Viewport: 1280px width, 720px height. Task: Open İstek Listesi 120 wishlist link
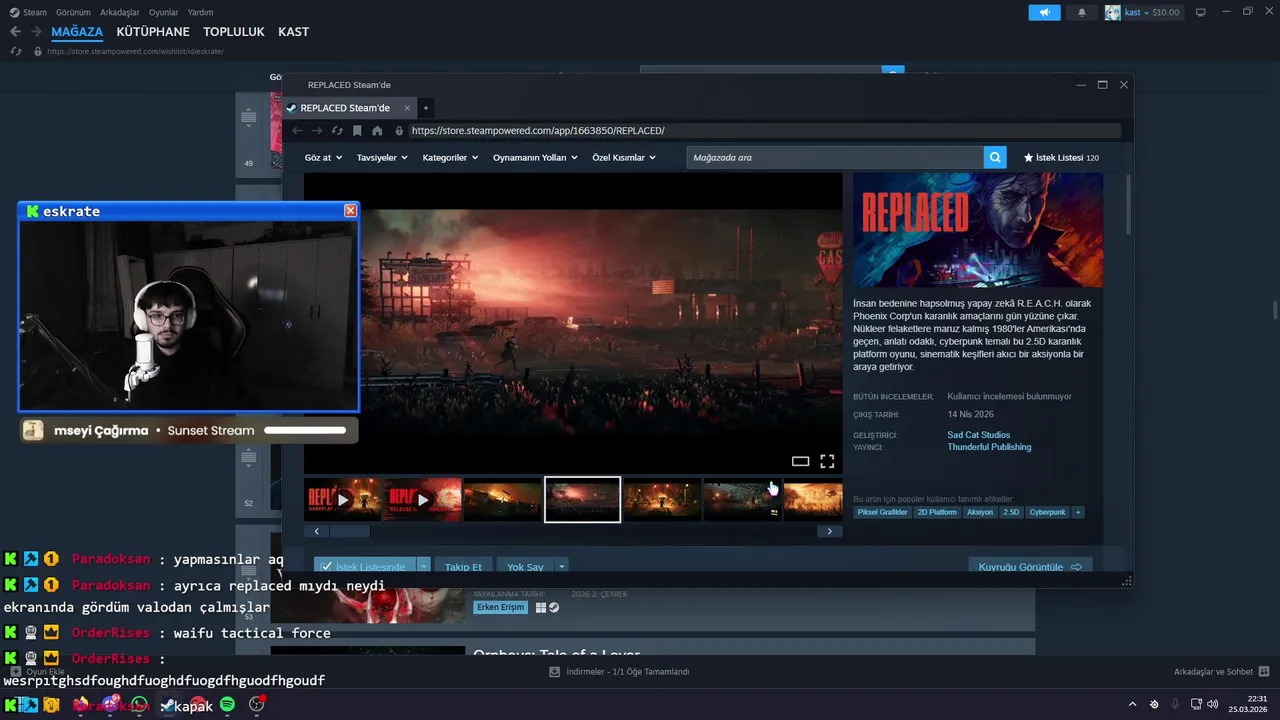[1061, 158]
